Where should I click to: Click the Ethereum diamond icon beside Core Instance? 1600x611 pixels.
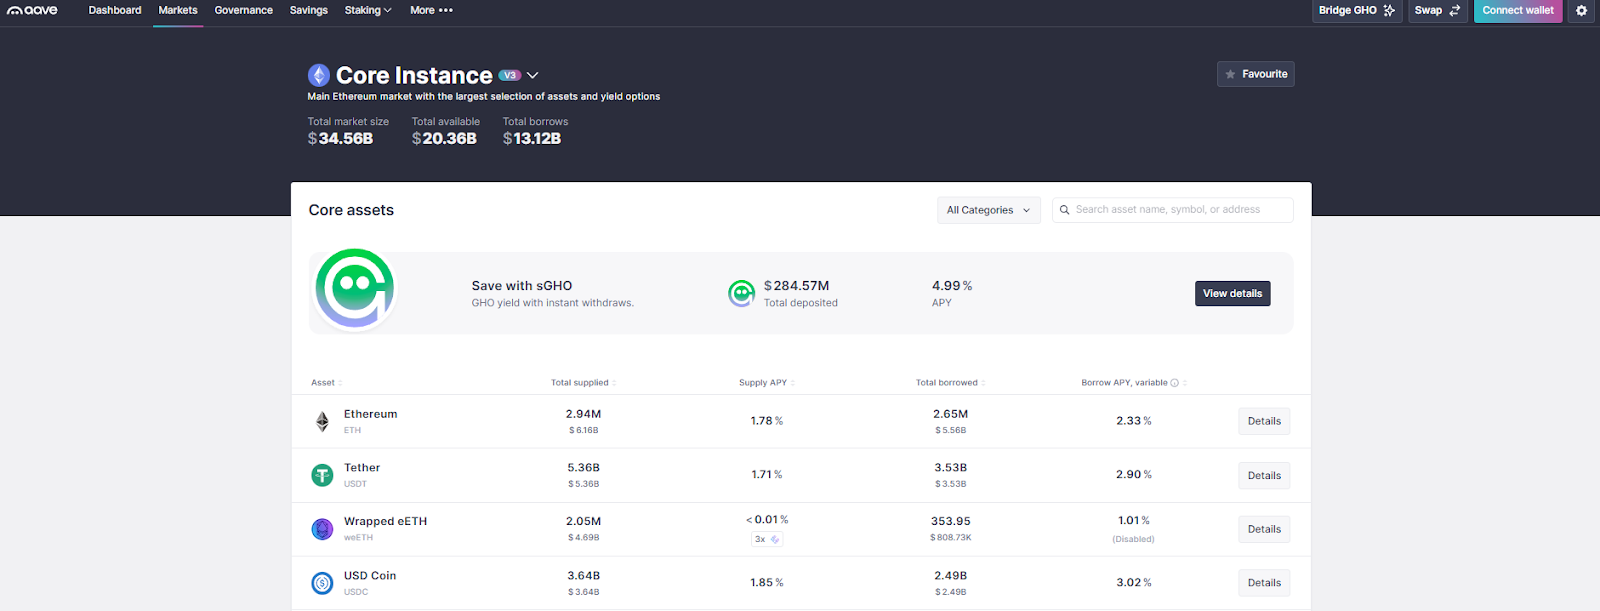319,75
